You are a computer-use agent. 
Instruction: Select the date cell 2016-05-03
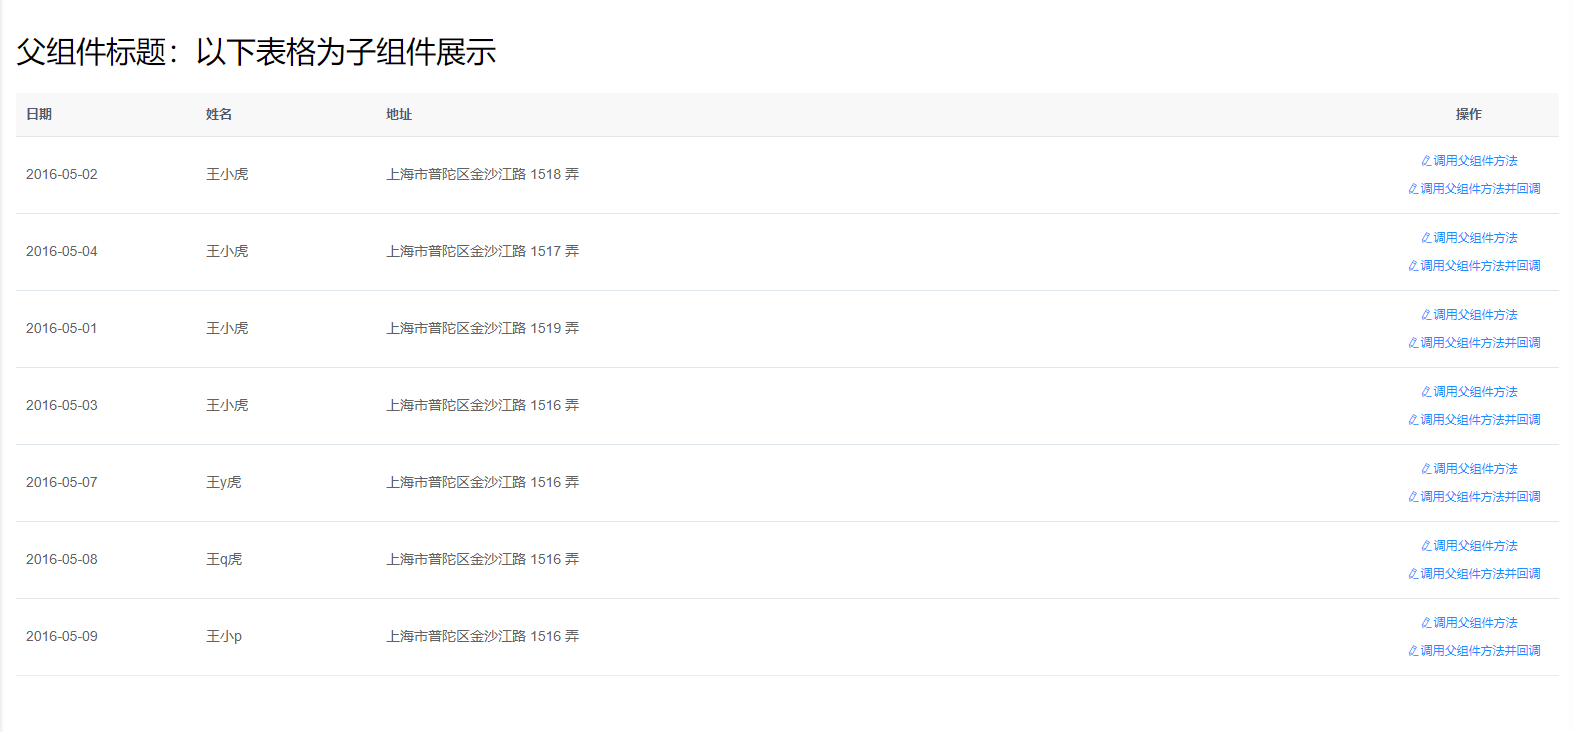62,406
